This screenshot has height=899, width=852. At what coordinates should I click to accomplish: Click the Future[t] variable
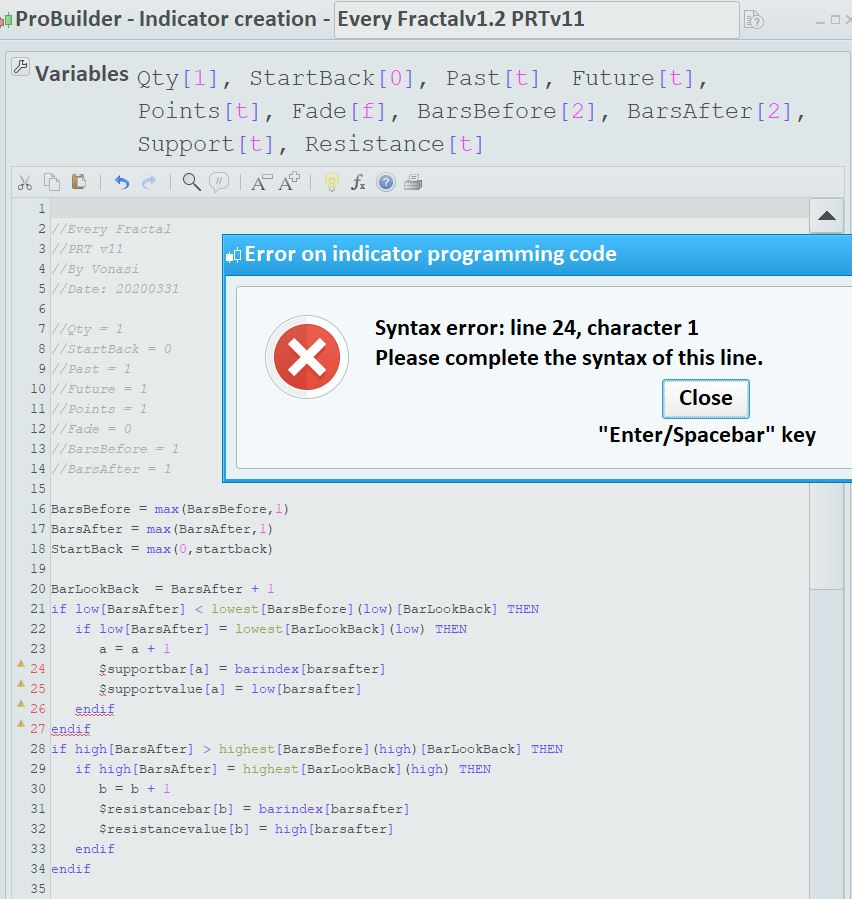633,78
